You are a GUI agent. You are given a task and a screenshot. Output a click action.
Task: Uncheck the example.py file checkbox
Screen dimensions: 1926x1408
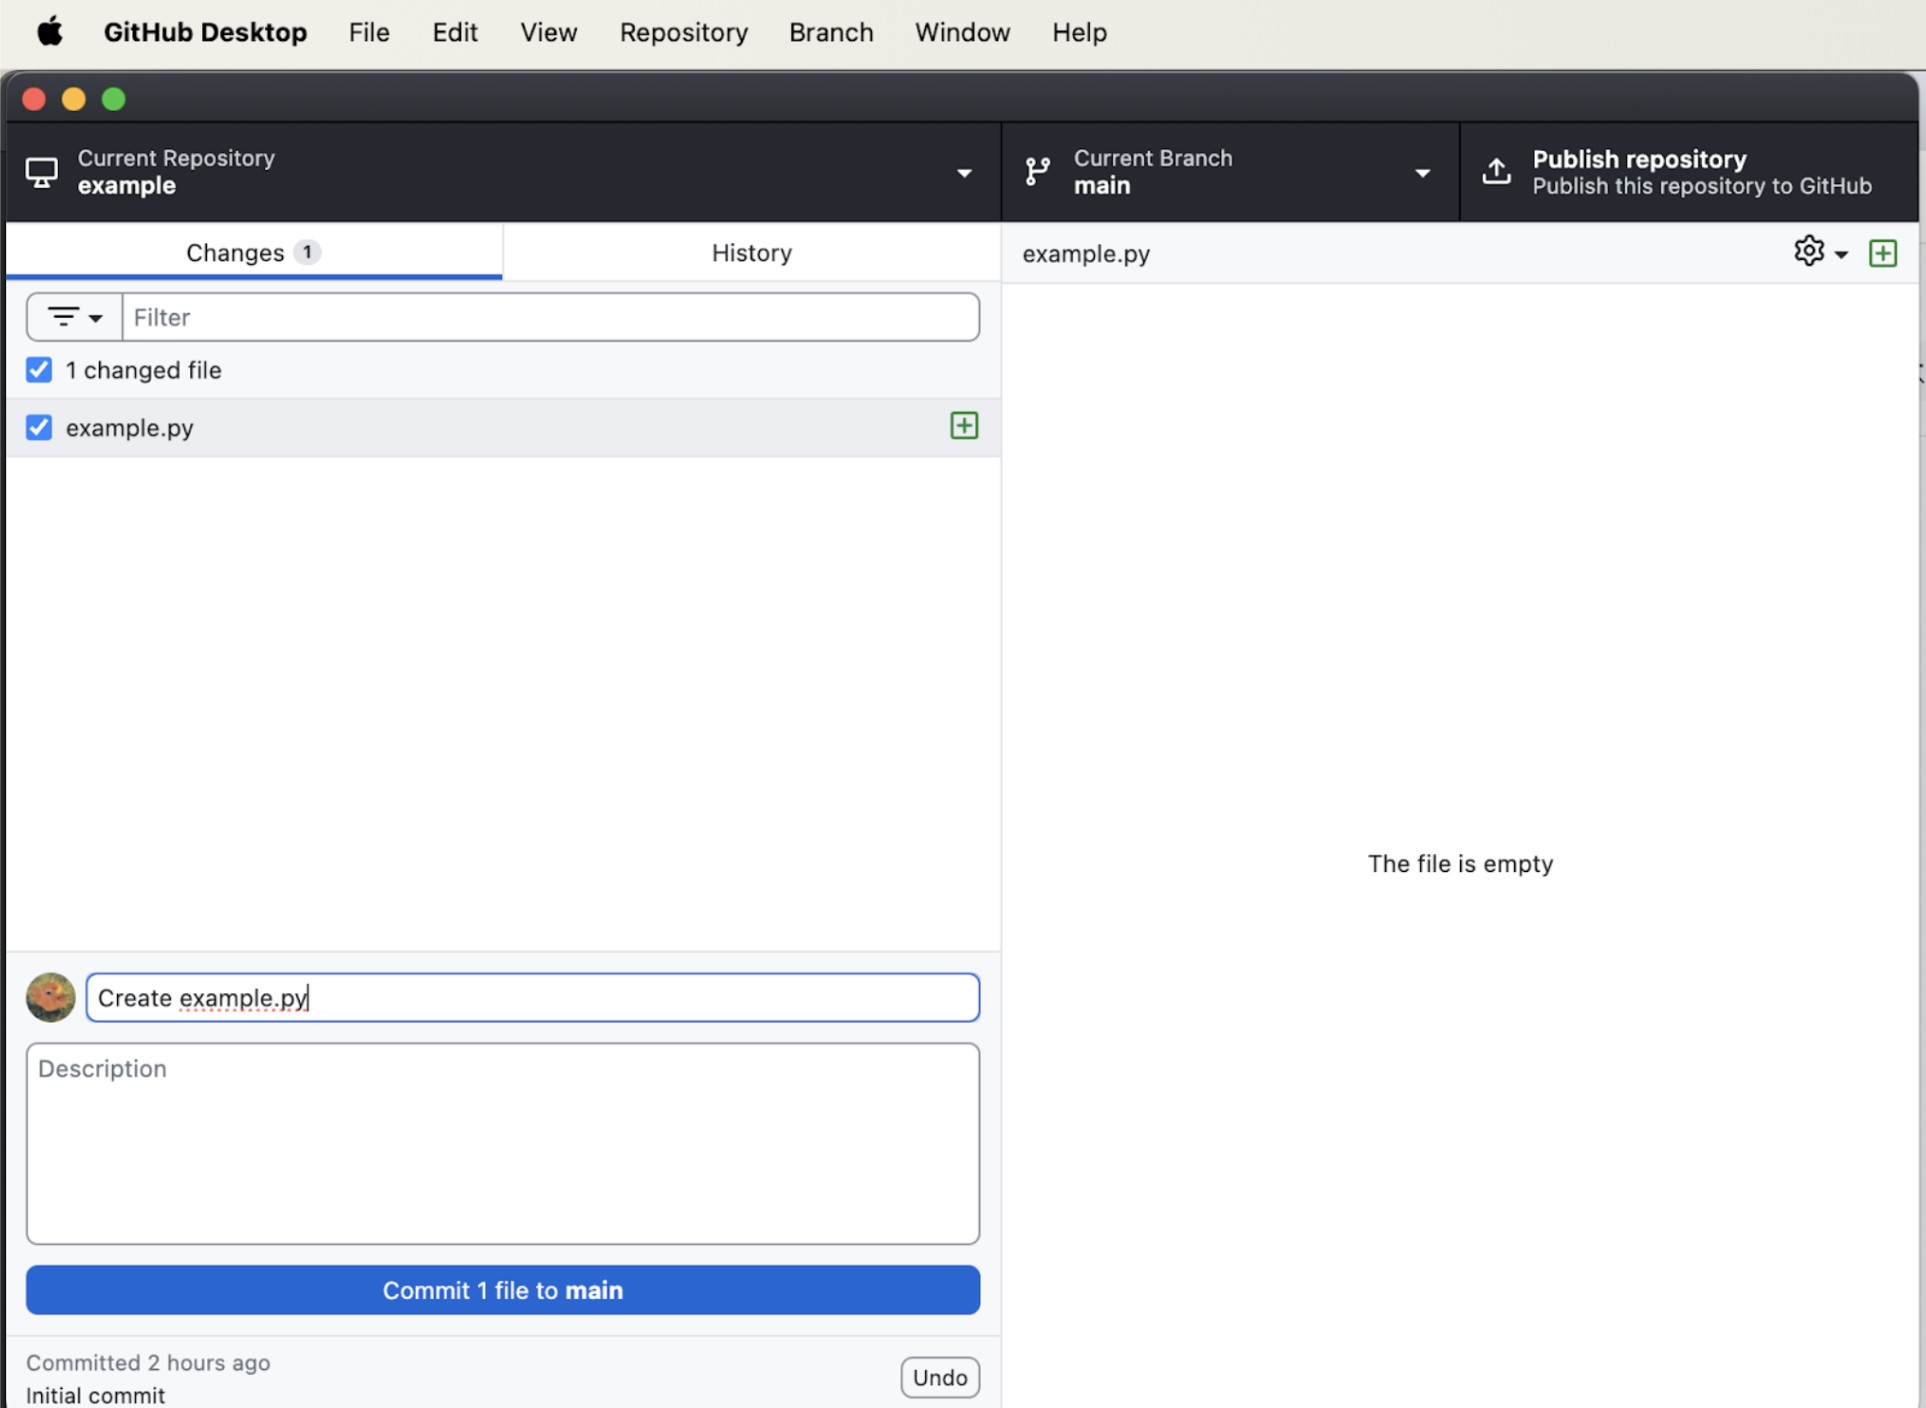pyautogui.click(x=39, y=428)
